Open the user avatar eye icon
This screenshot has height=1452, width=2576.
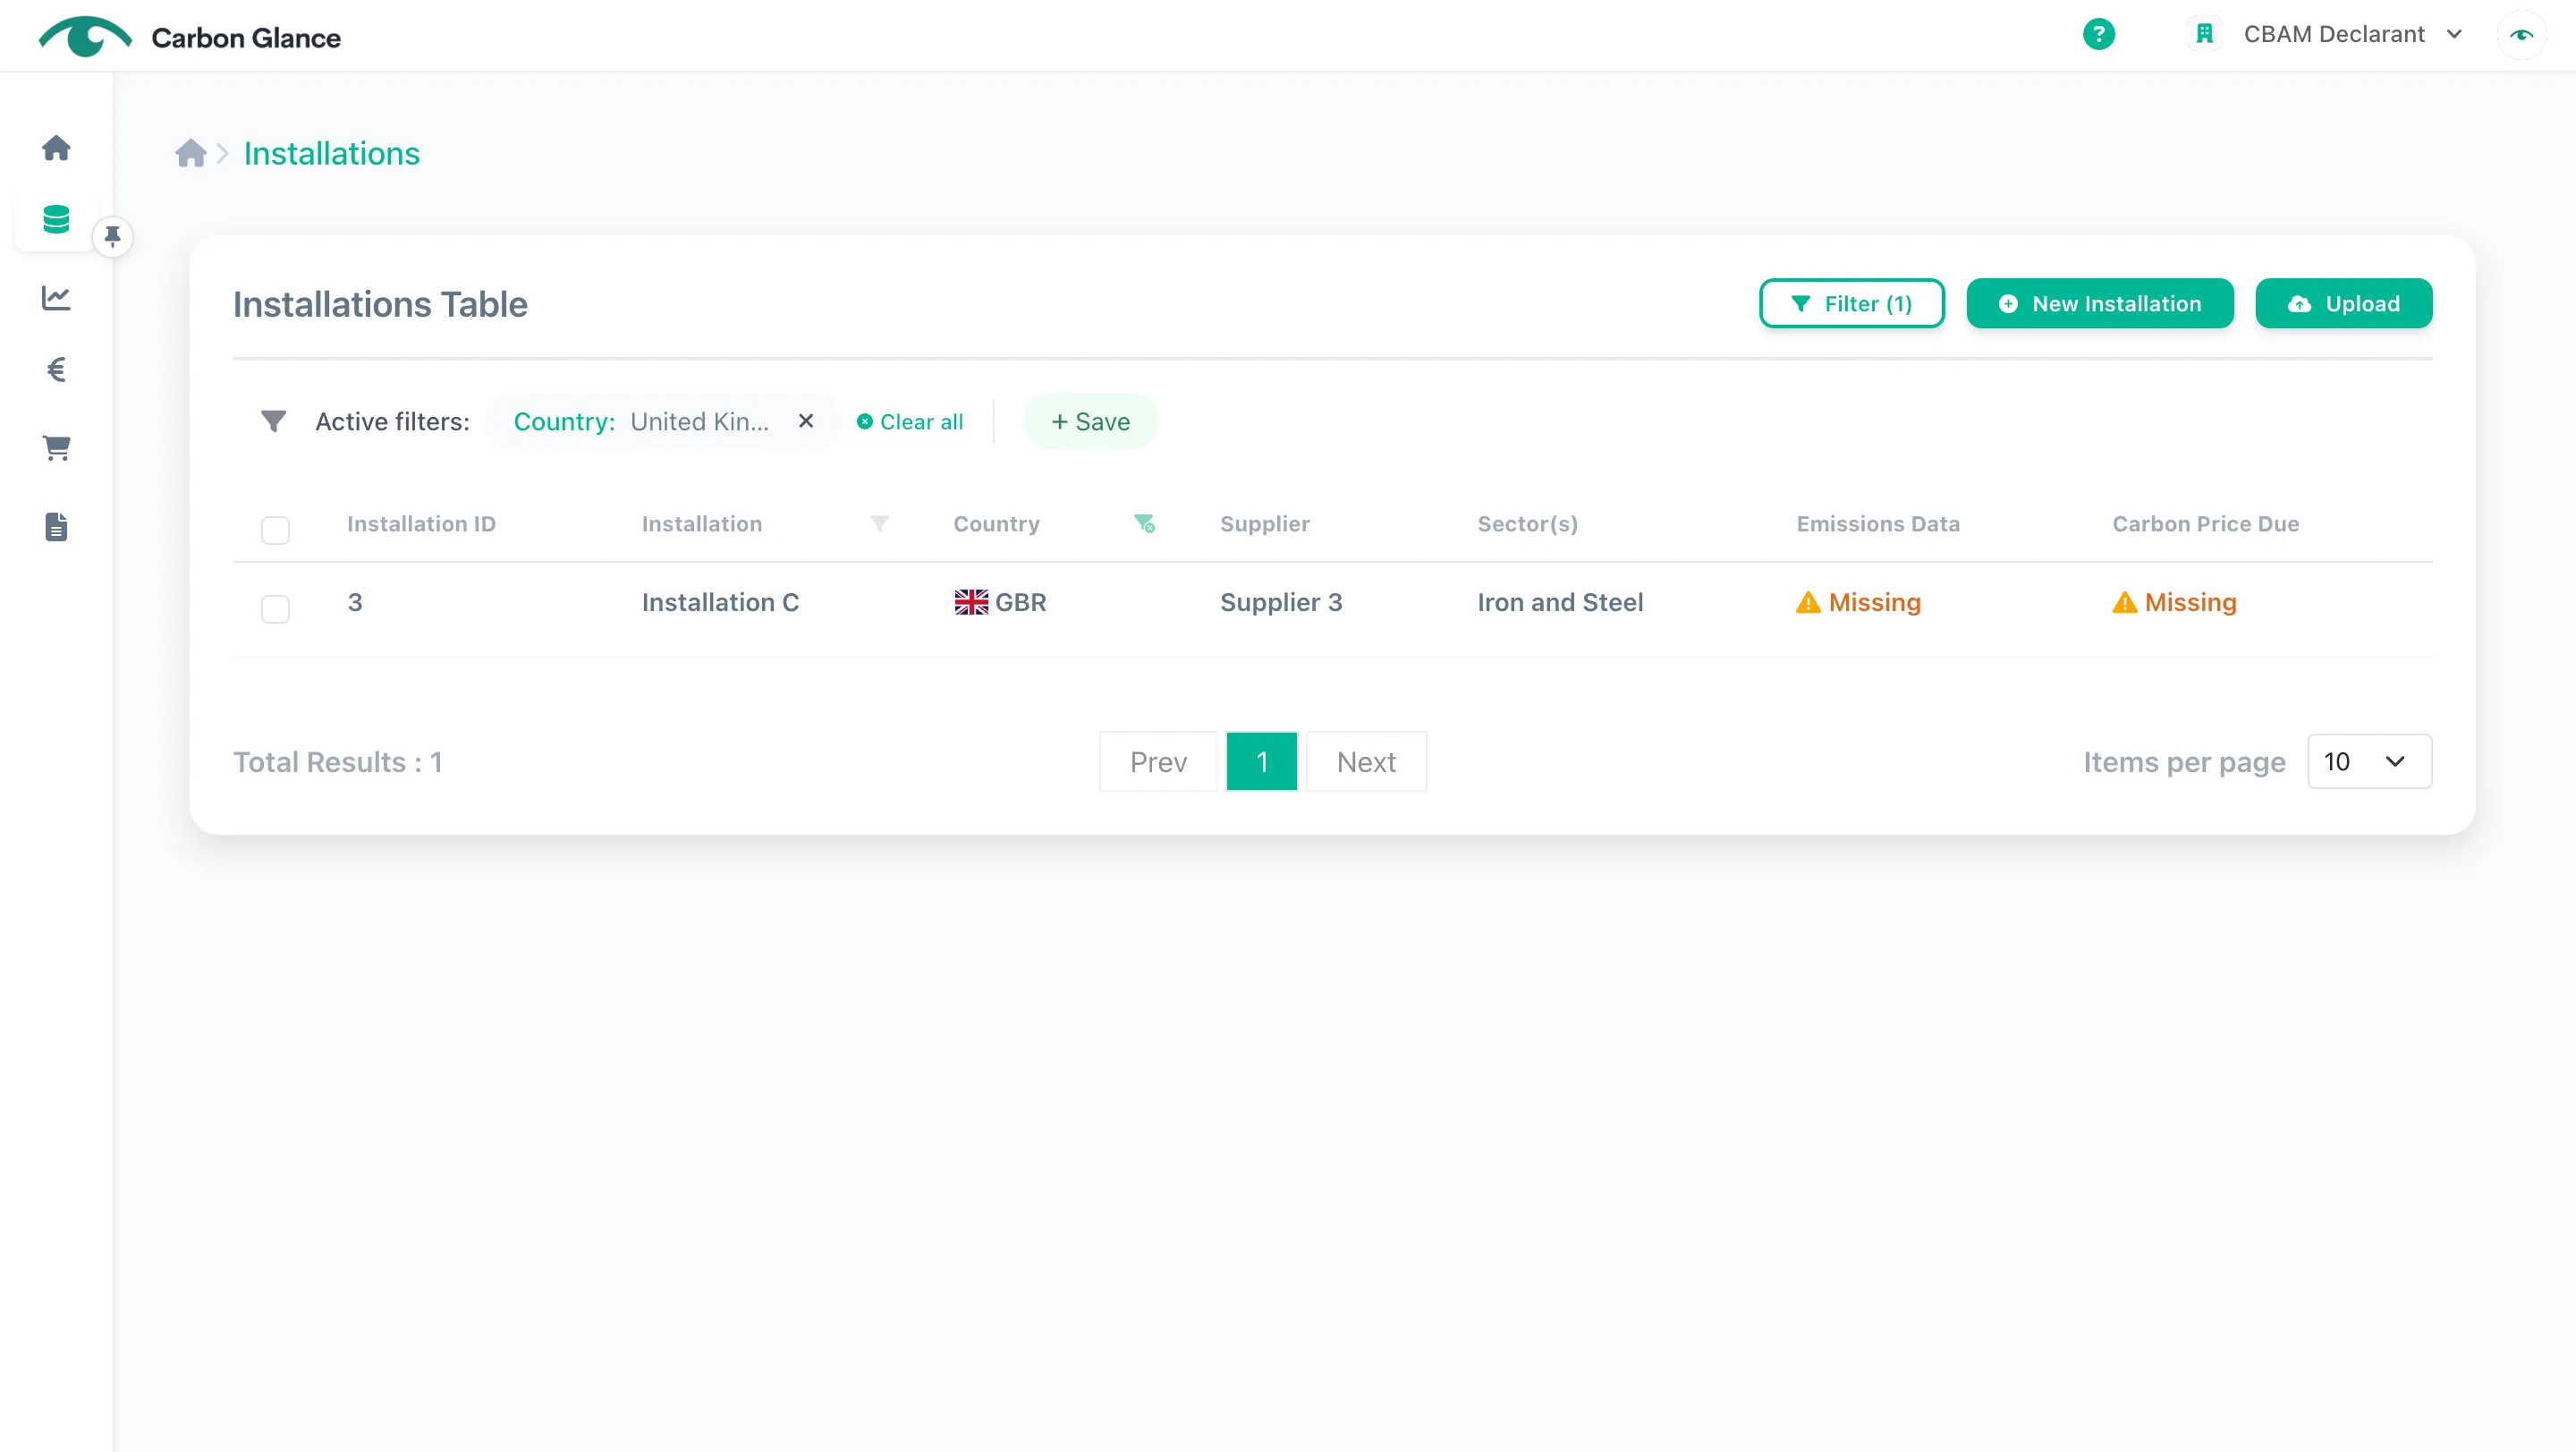tap(2521, 34)
